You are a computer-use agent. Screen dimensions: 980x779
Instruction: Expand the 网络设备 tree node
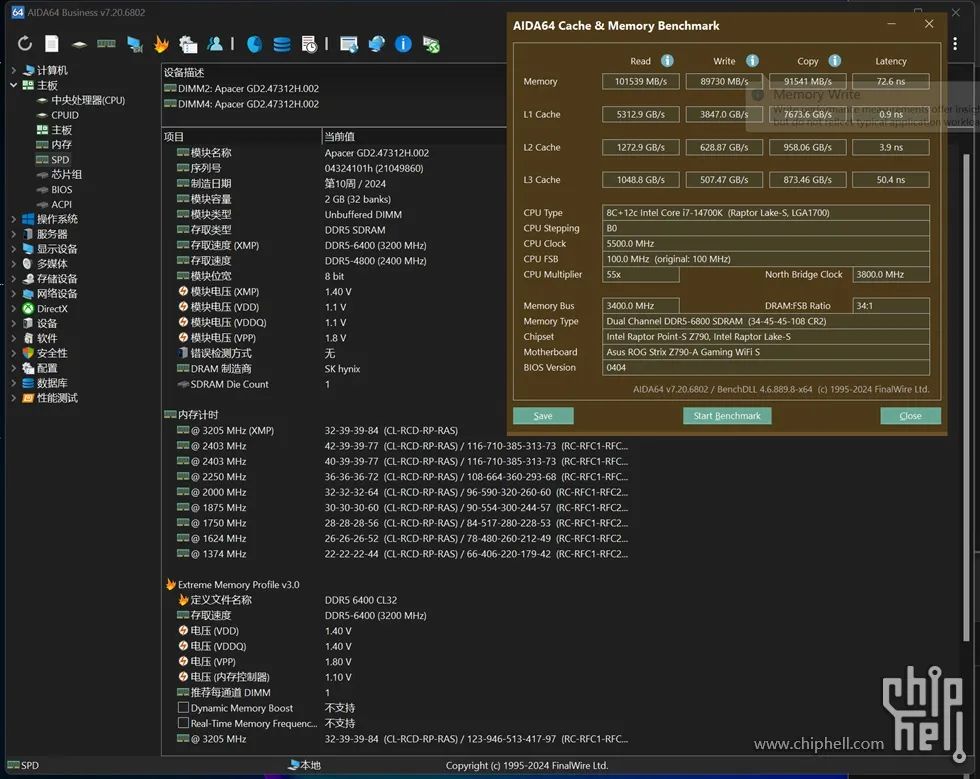click(14, 293)
